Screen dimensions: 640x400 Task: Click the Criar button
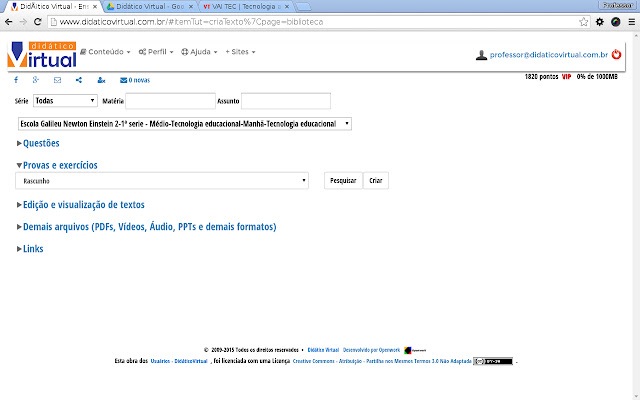coord(376,180)
